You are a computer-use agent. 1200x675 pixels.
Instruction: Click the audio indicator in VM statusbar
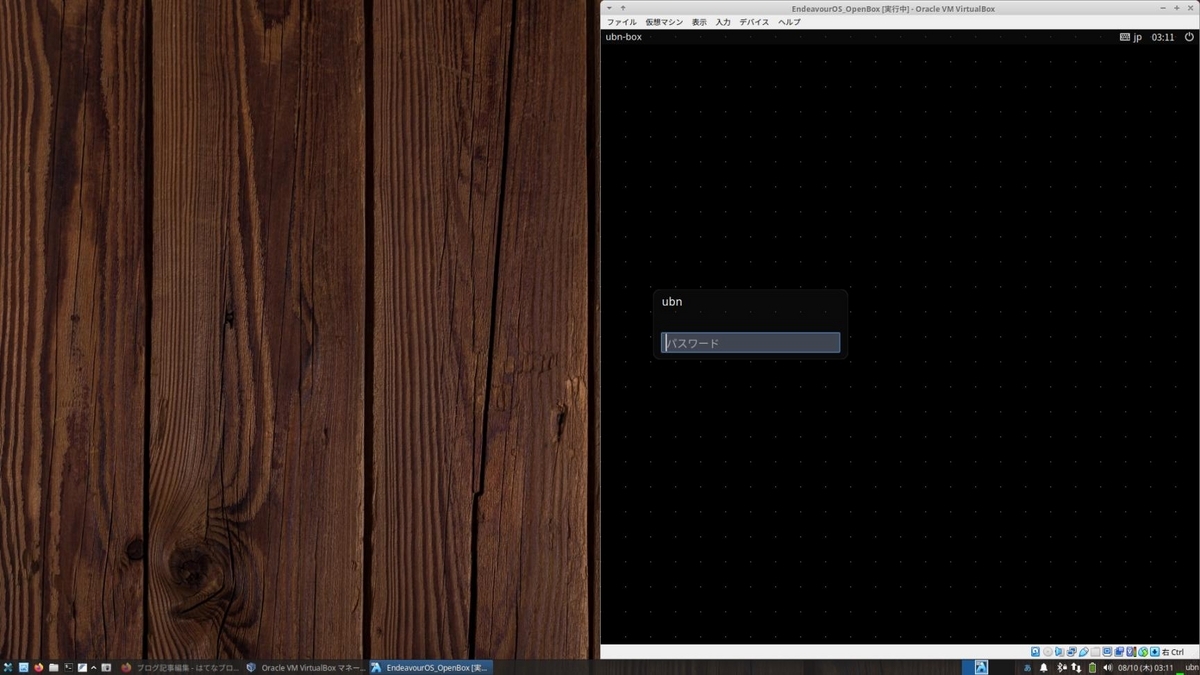(x=1059, y=652)
